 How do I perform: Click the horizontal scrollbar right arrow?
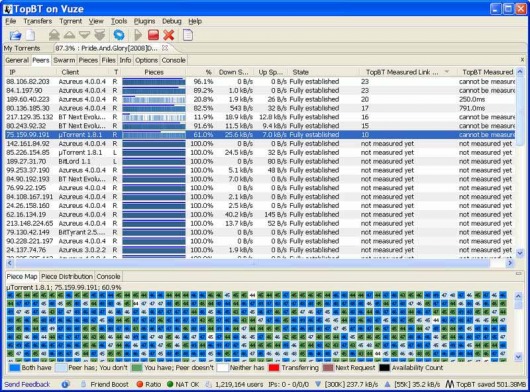(510, 263)
